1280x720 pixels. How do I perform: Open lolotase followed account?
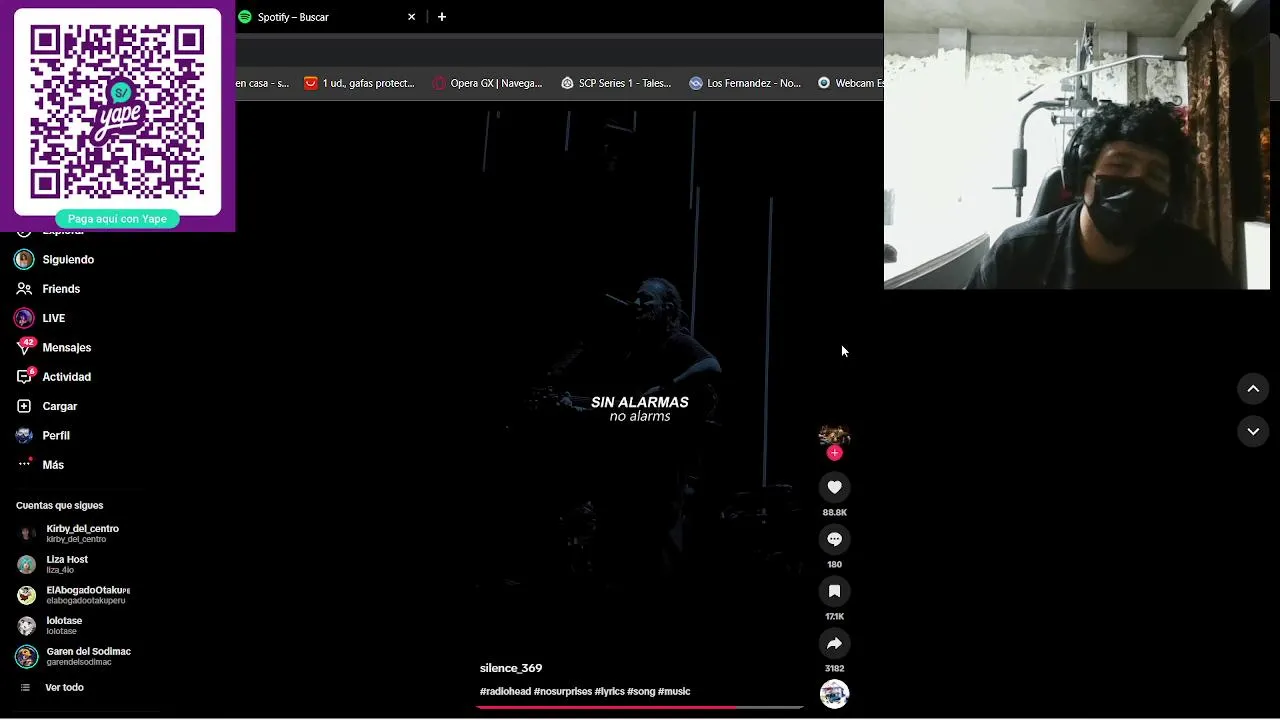coord(64,625)
